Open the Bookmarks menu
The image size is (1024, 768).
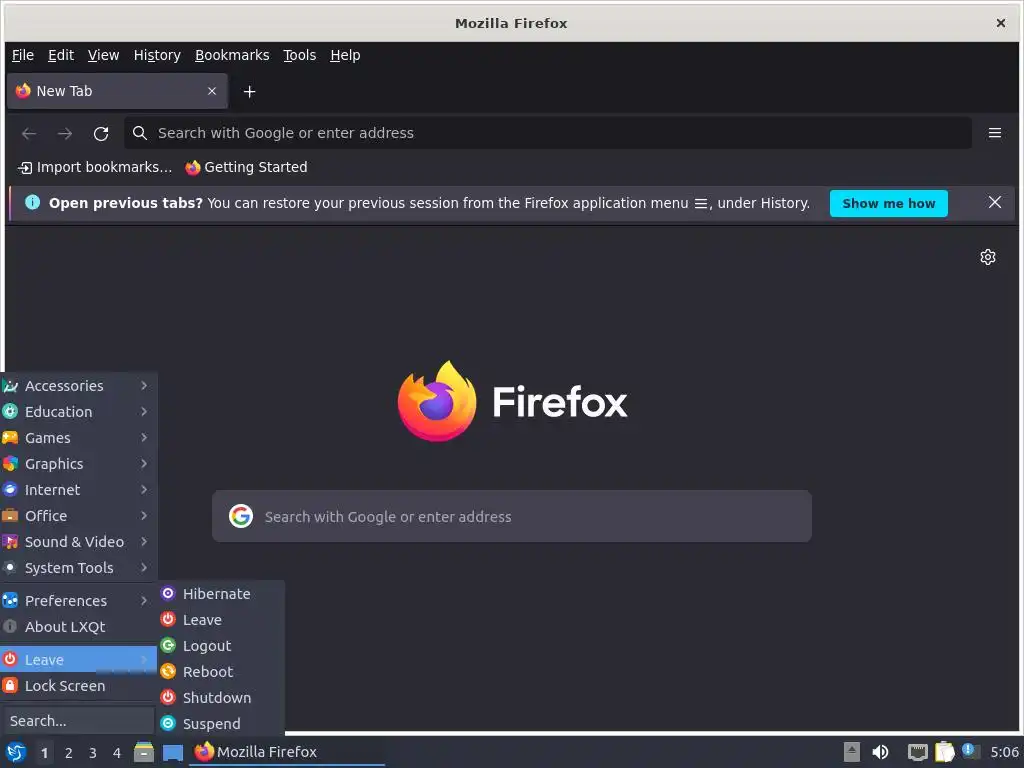(x=232, y=56)
